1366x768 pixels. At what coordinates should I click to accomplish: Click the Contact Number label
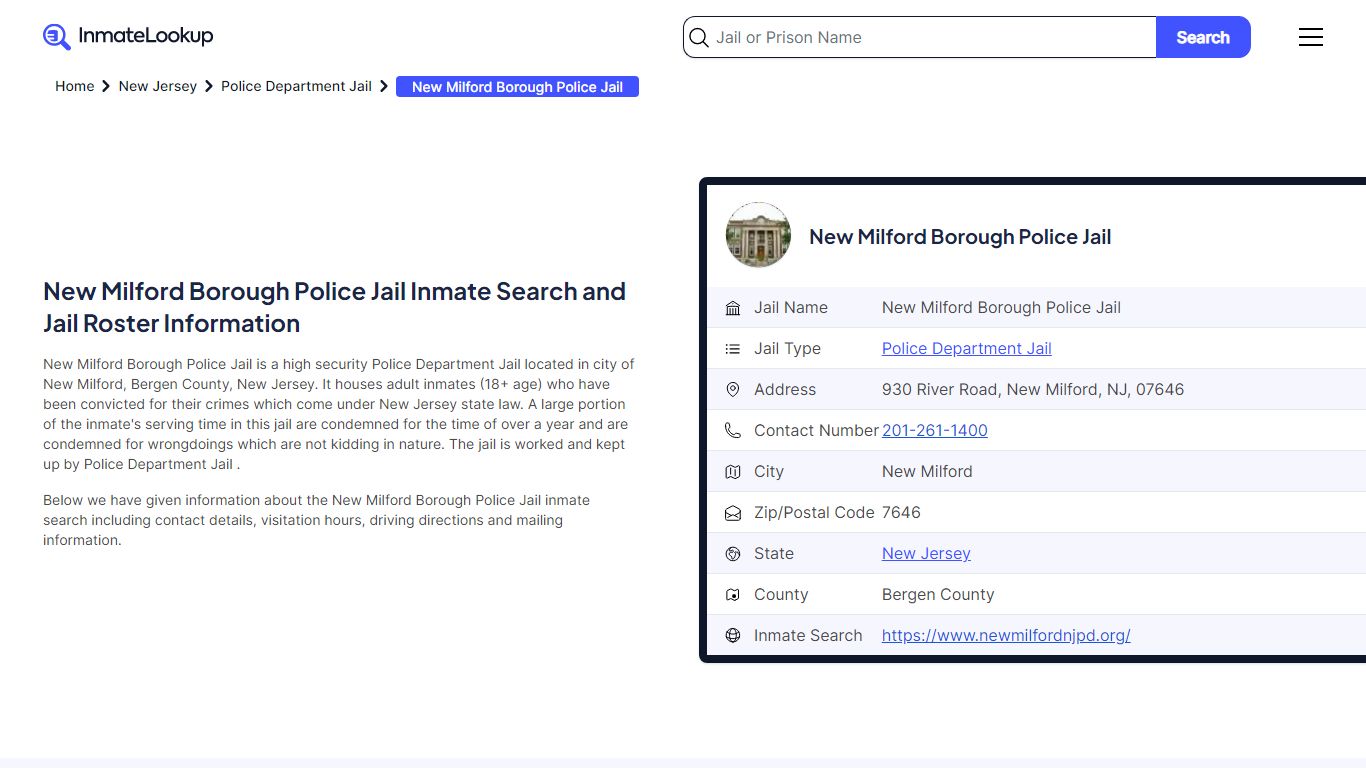pyautogui.click(x=816, y=431)
